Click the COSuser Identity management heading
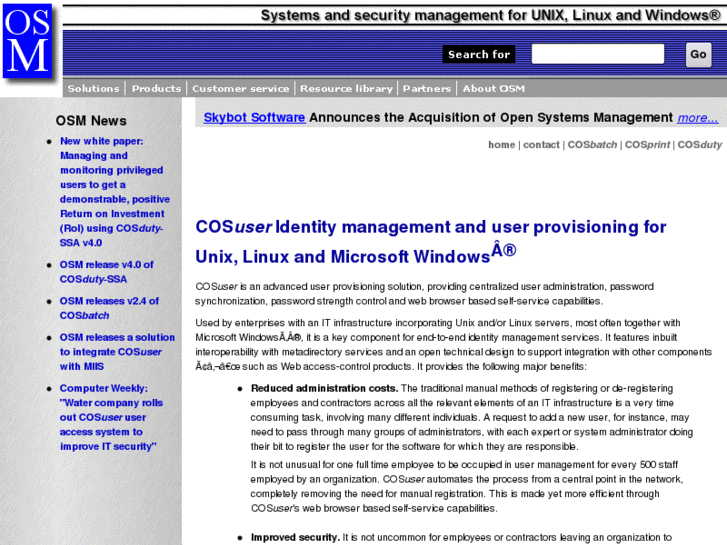 point(430,241)
